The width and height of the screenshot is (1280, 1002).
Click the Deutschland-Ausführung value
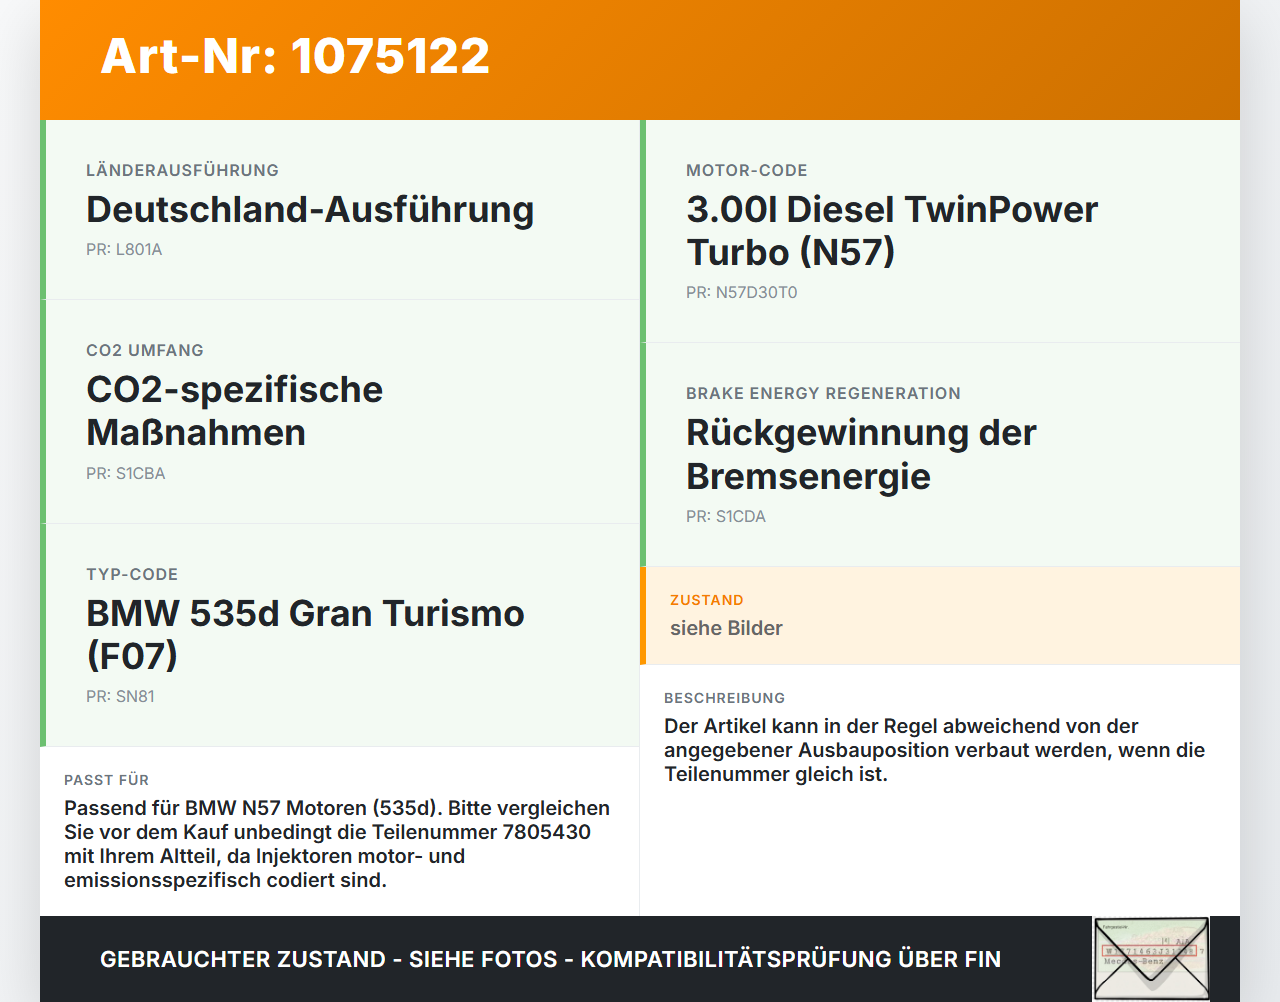point(310,209)
